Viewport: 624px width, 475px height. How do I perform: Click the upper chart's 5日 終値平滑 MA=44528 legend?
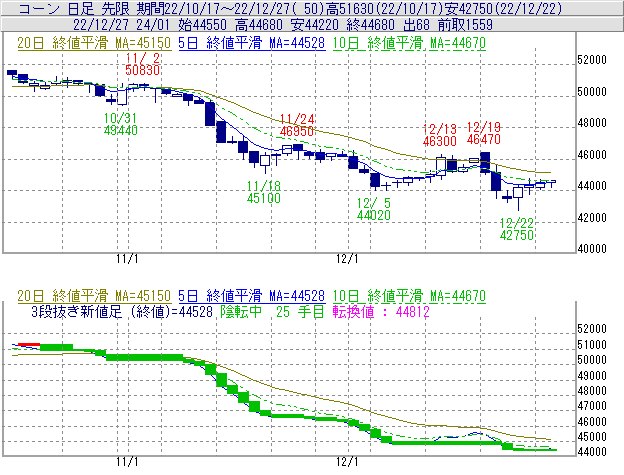pyautogui.click(x=252, y=43)
